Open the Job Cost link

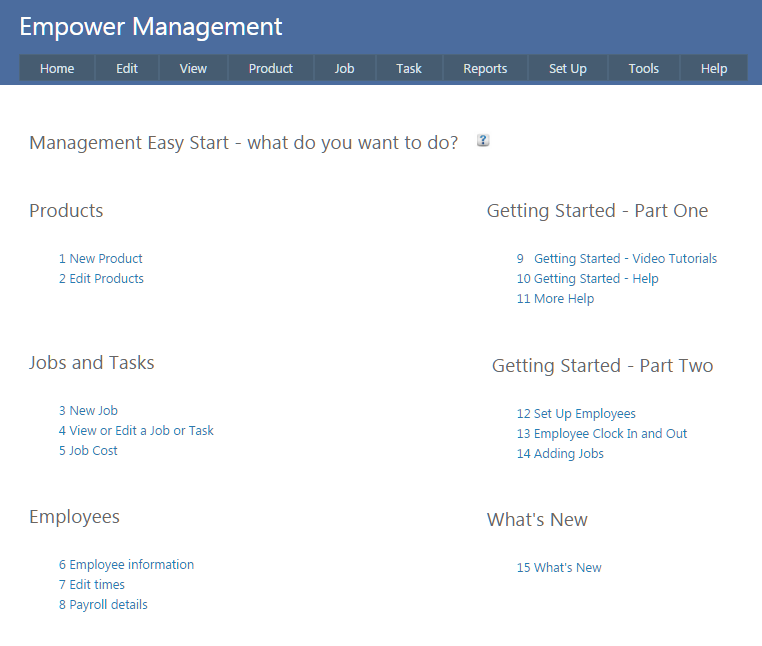point(88,450)
